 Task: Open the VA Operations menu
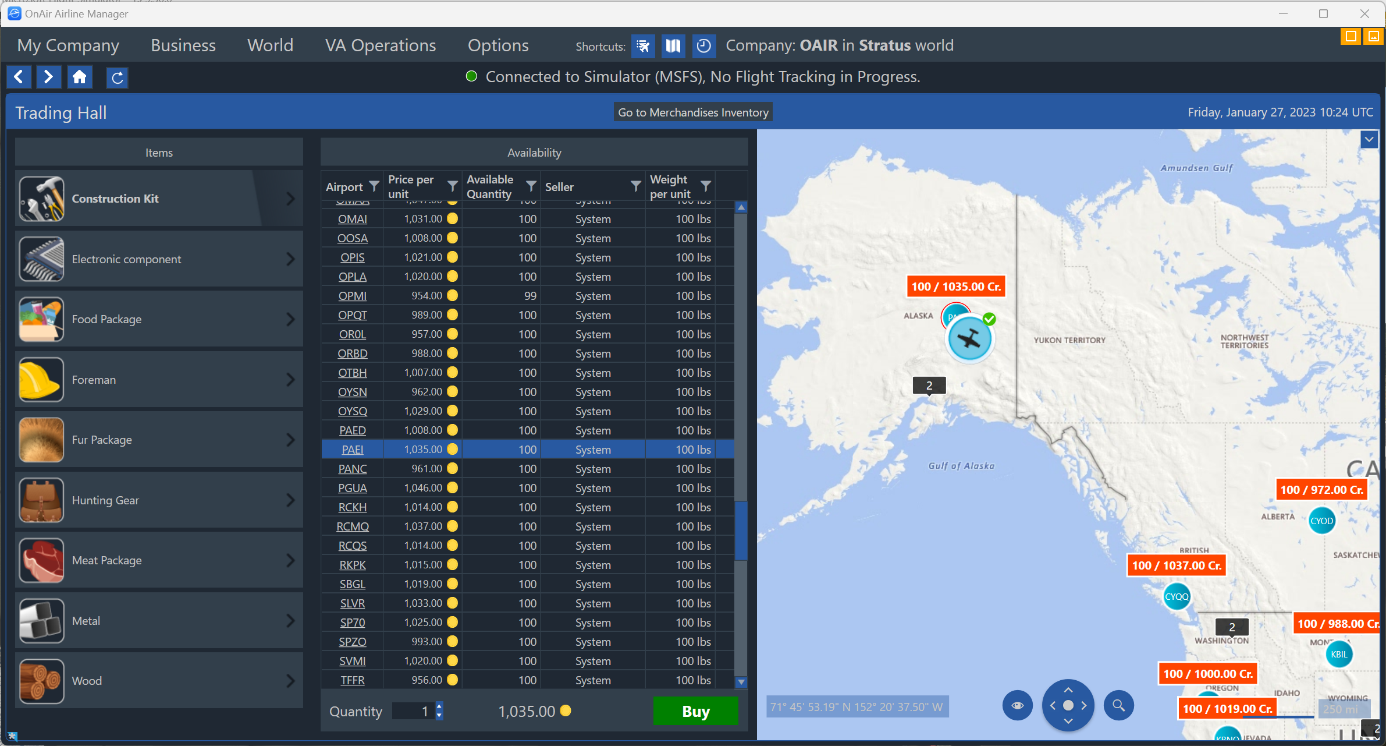coord(380,46)
